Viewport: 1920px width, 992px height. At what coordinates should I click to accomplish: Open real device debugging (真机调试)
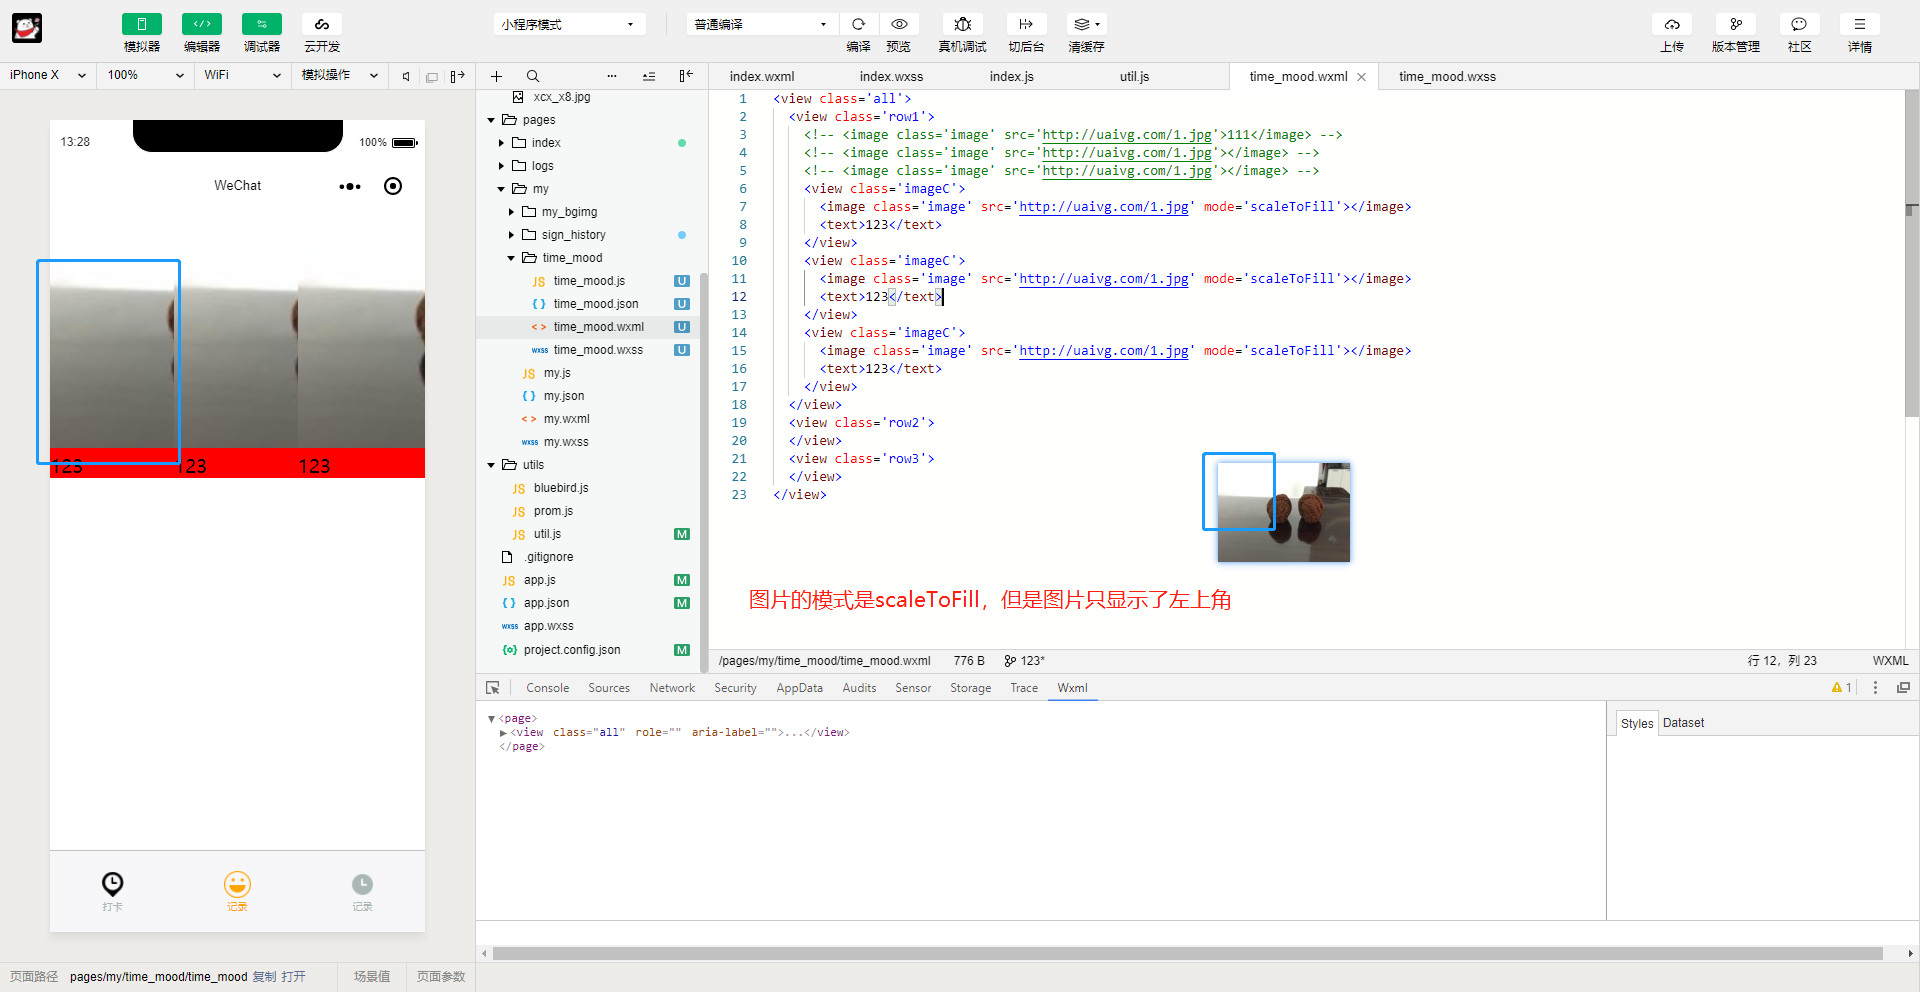pos(962,24)
